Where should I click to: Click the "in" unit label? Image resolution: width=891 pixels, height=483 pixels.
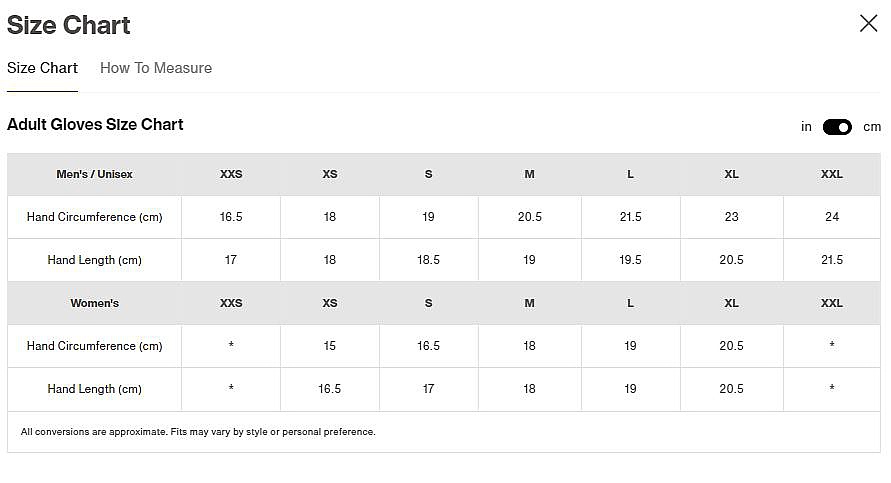pyautogui.click(x=806, y=127)
